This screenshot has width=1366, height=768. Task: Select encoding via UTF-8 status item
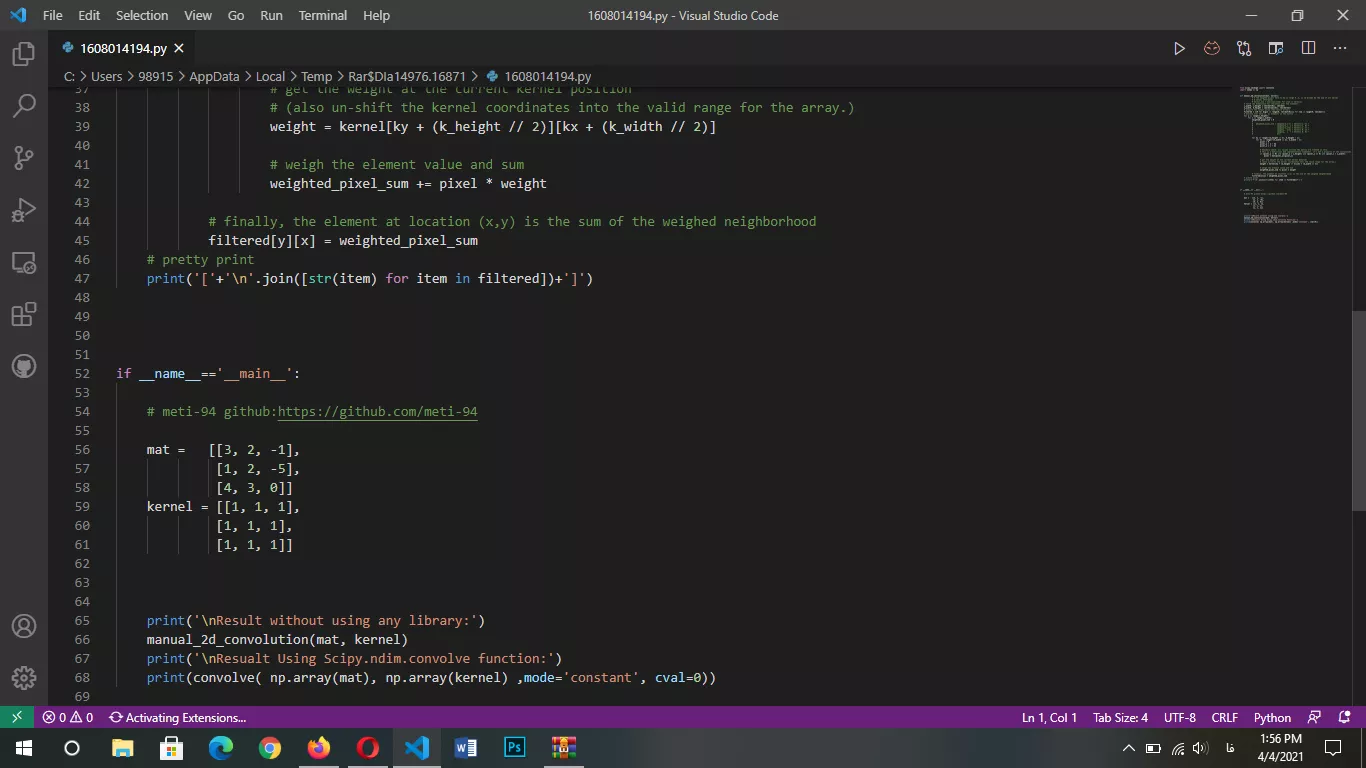point(1179,717)
